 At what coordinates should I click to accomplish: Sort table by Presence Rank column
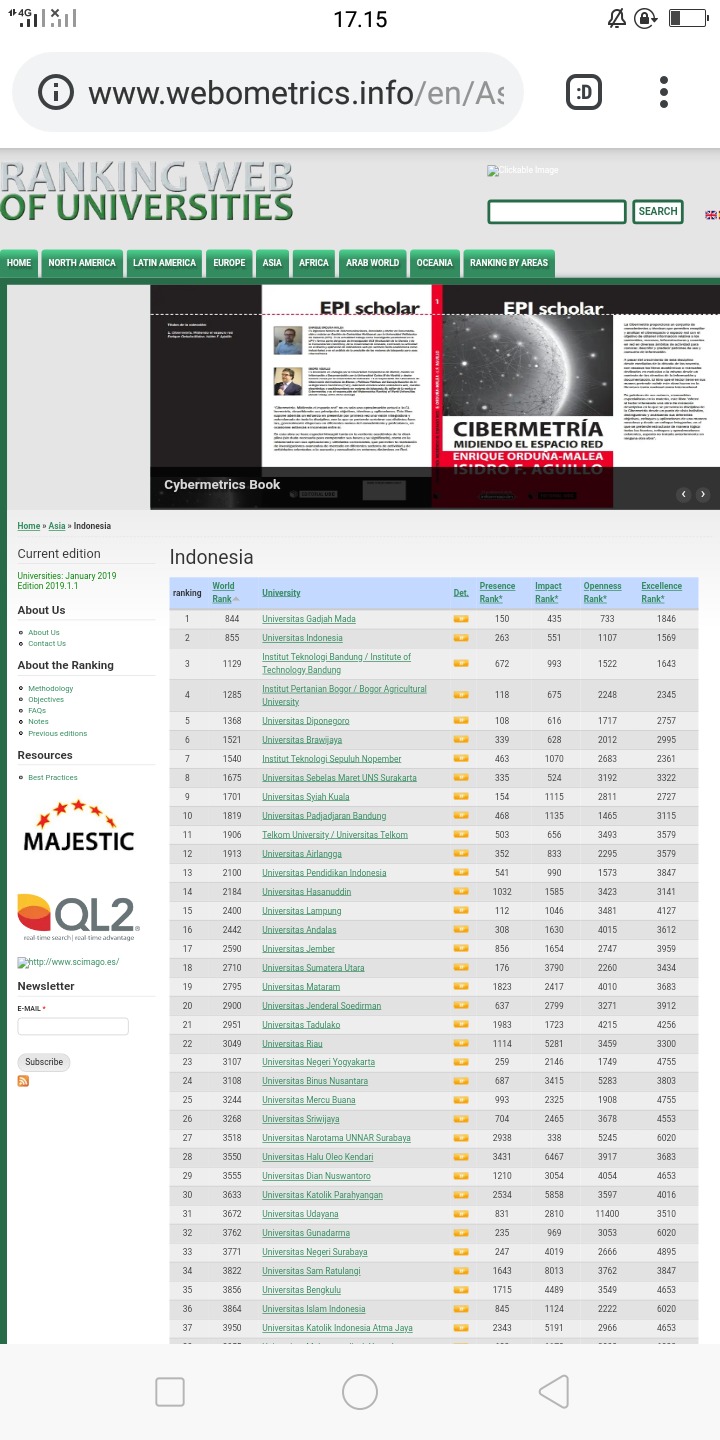(x=497, y=592)
